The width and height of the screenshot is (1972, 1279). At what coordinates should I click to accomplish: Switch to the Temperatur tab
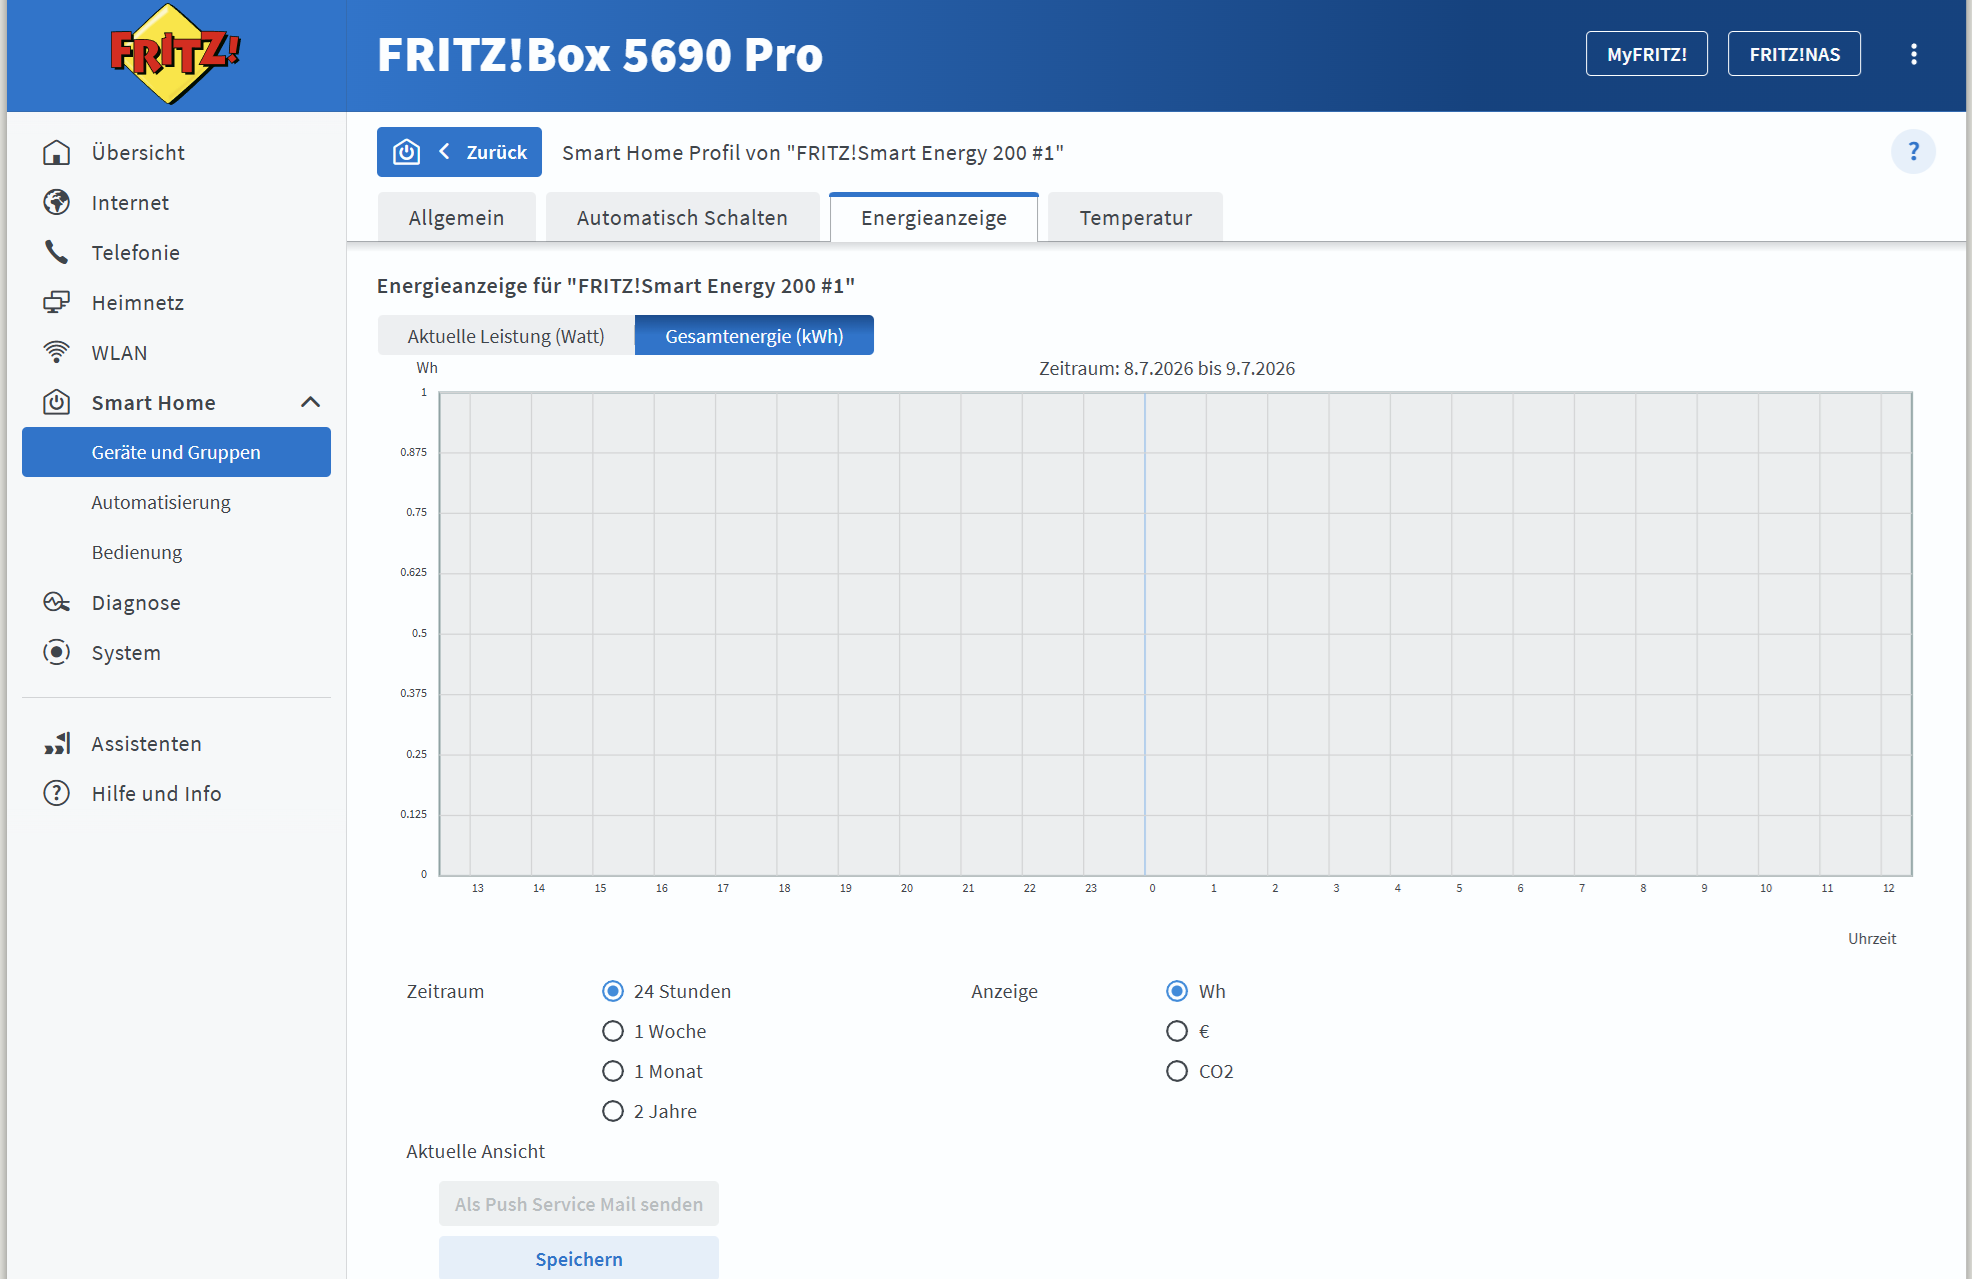[x=1135, y=217]
